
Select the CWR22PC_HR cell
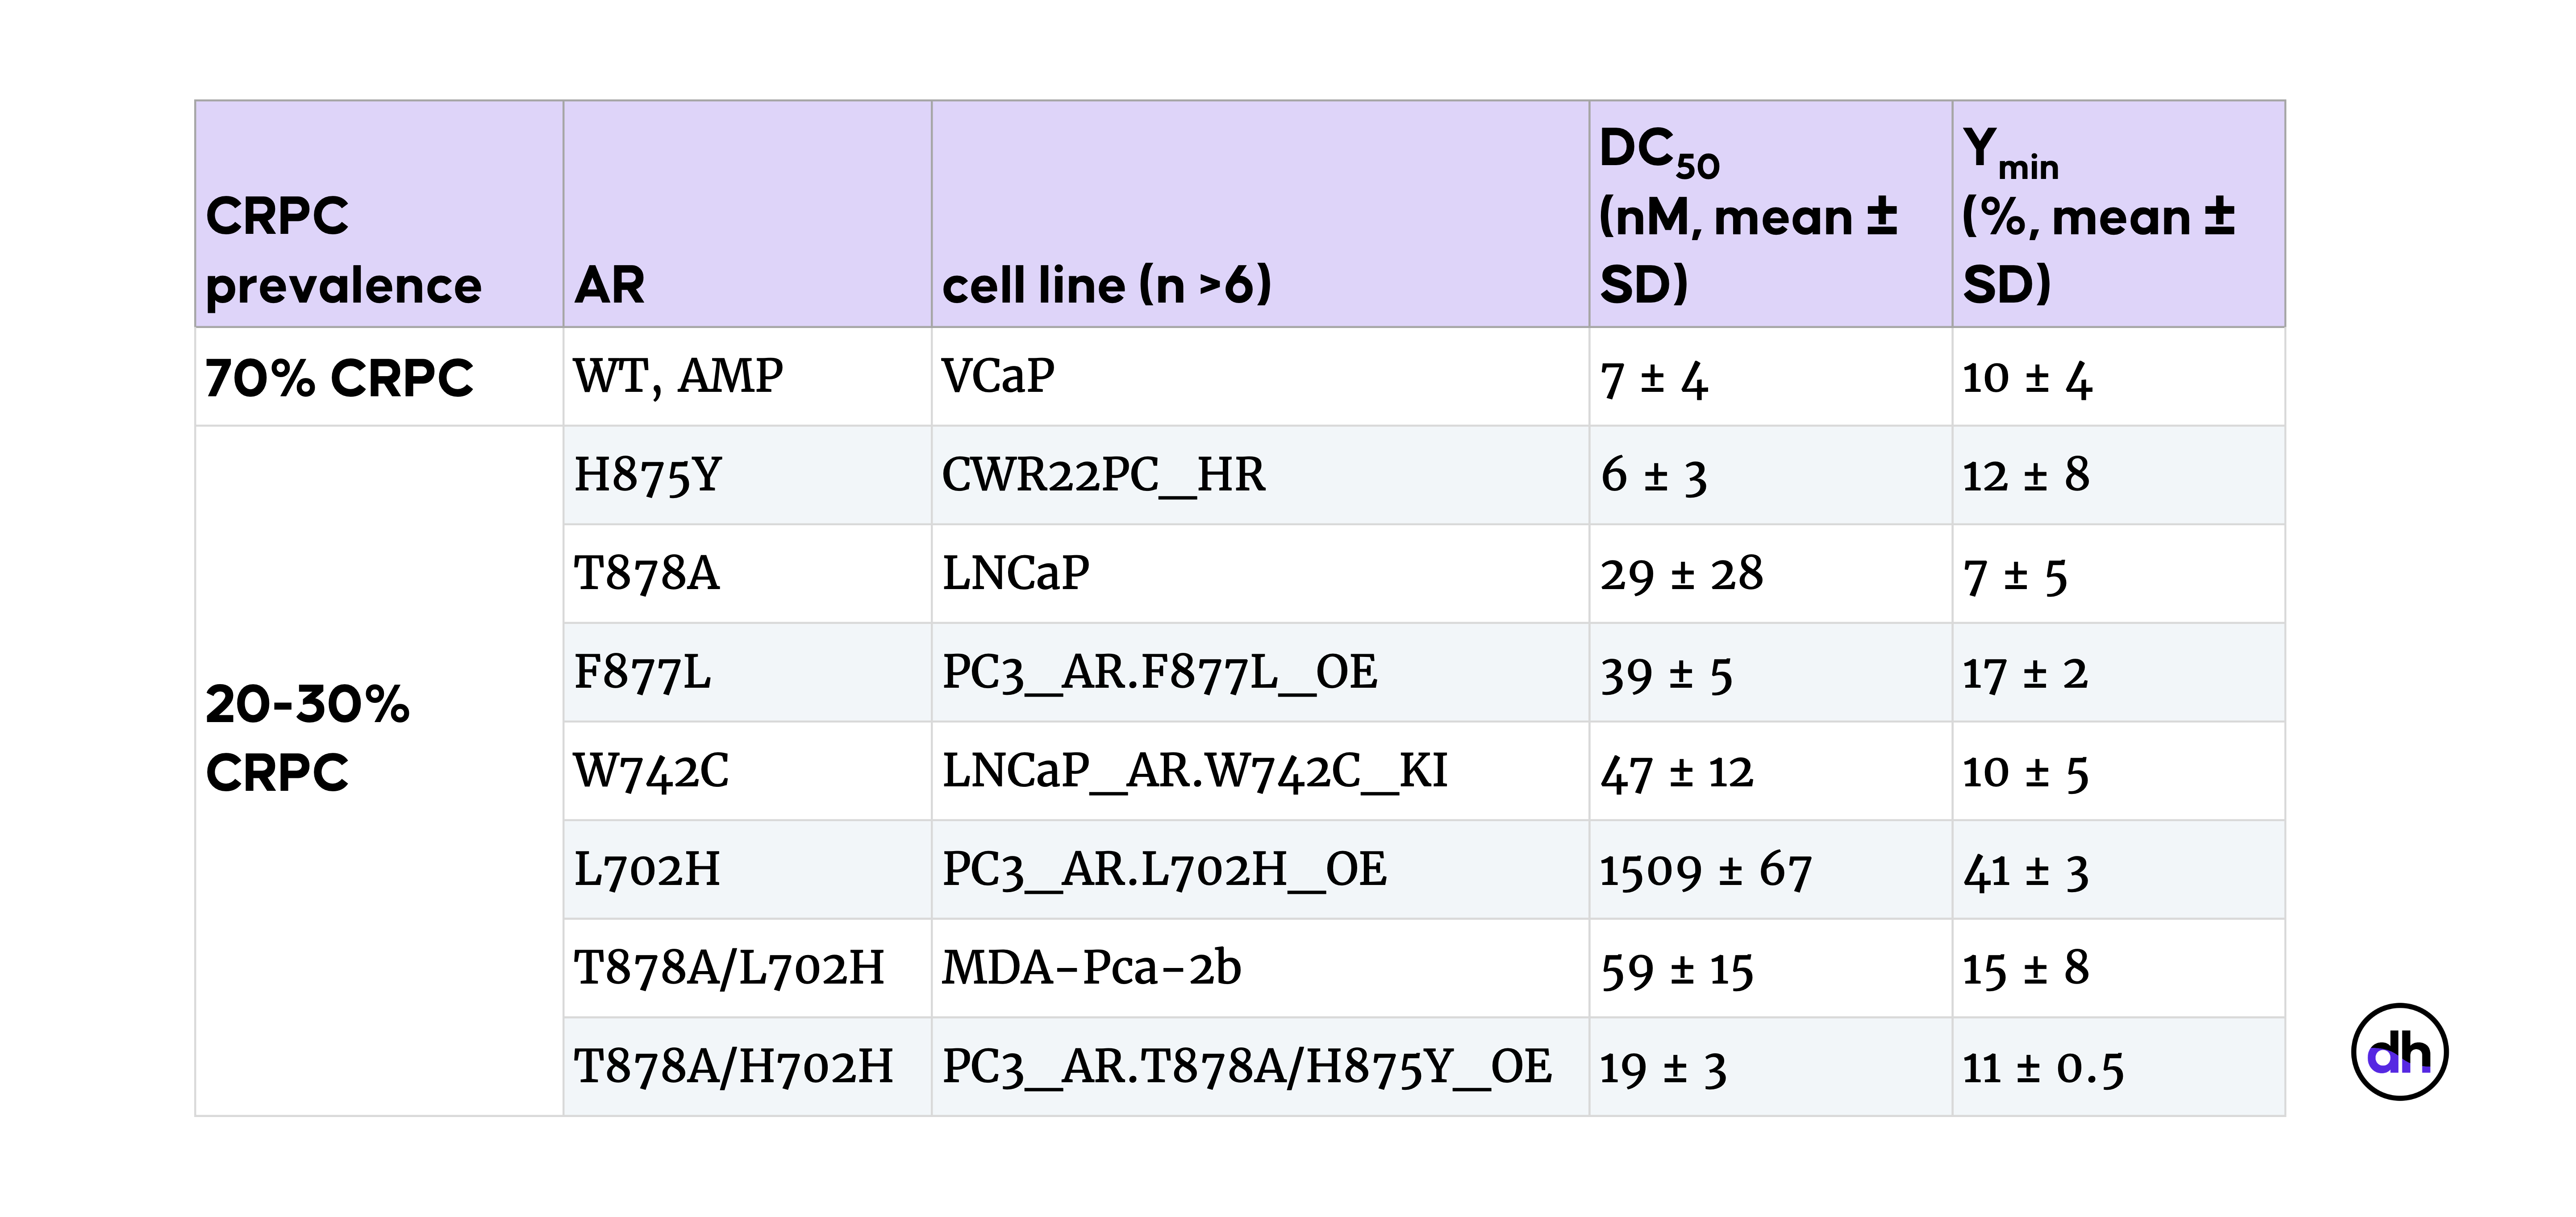[x=1260, y=475]
